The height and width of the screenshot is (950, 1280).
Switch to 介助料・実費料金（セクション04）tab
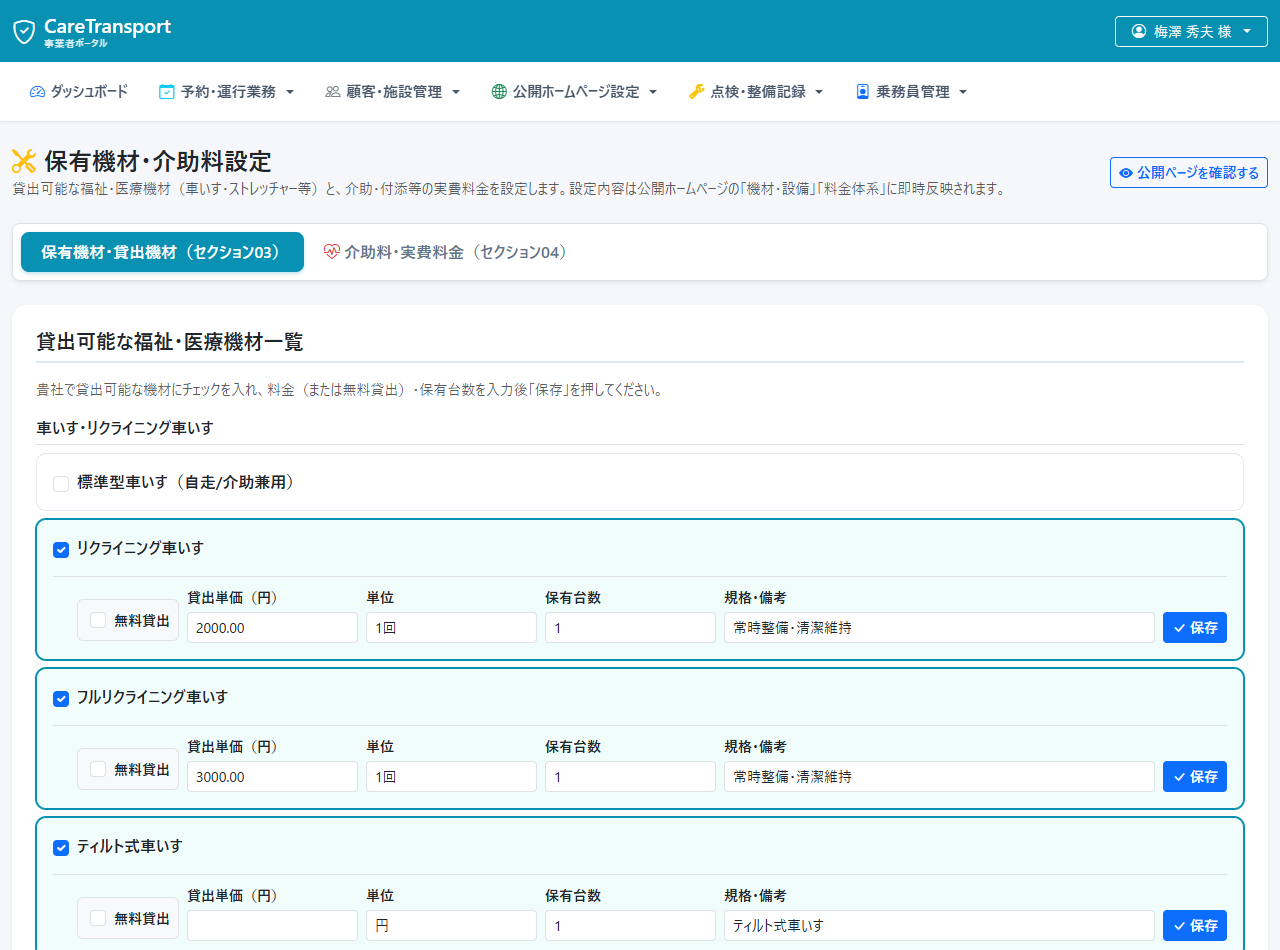click(446, 252)
